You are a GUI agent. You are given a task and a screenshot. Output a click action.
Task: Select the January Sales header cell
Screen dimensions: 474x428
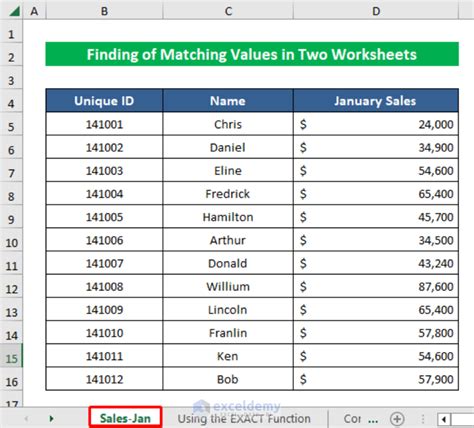click(x=376, y=101)
